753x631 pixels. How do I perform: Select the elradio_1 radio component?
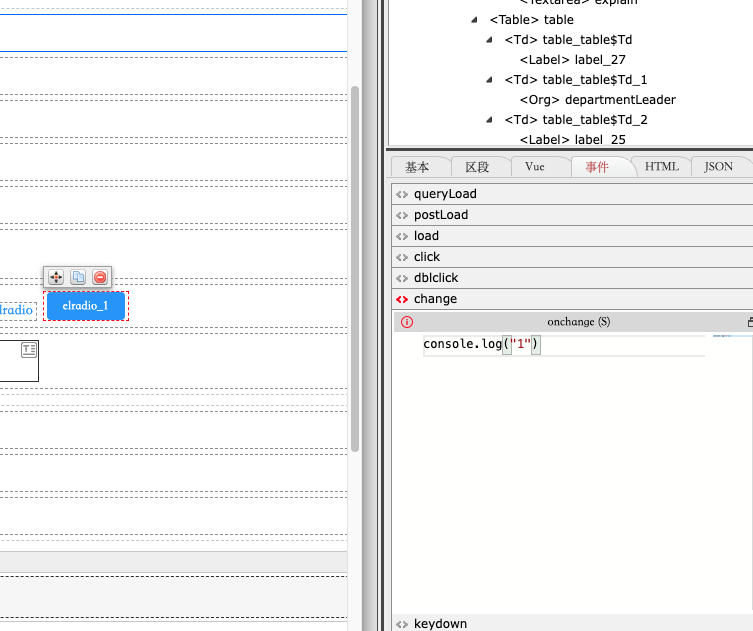coord(85,306)
